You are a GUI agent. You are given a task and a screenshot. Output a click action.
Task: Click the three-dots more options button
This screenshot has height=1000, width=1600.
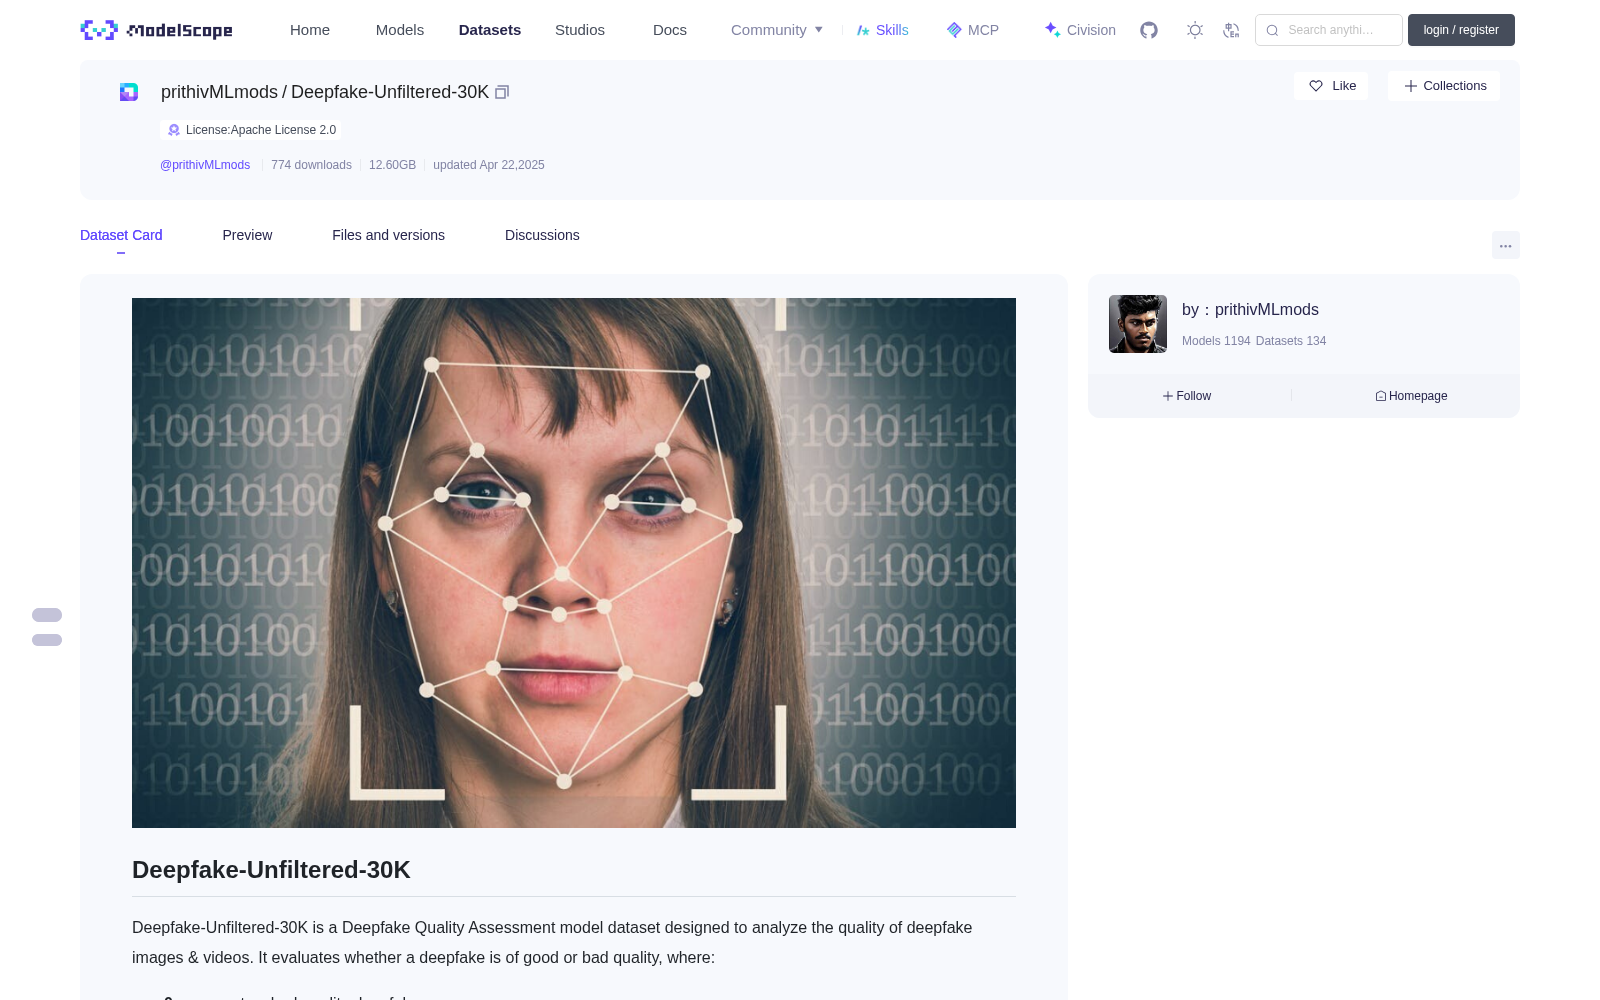tap(1505, 245)
